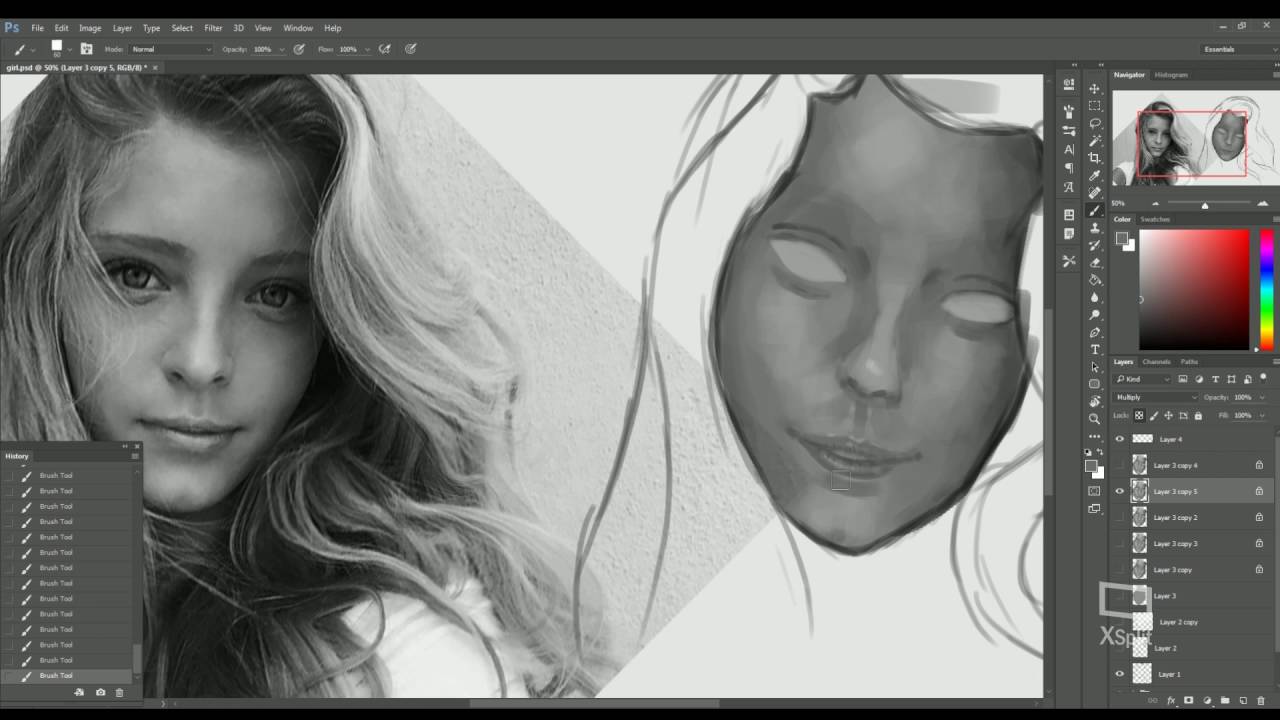Select the Healing Brush tool

1095,193
